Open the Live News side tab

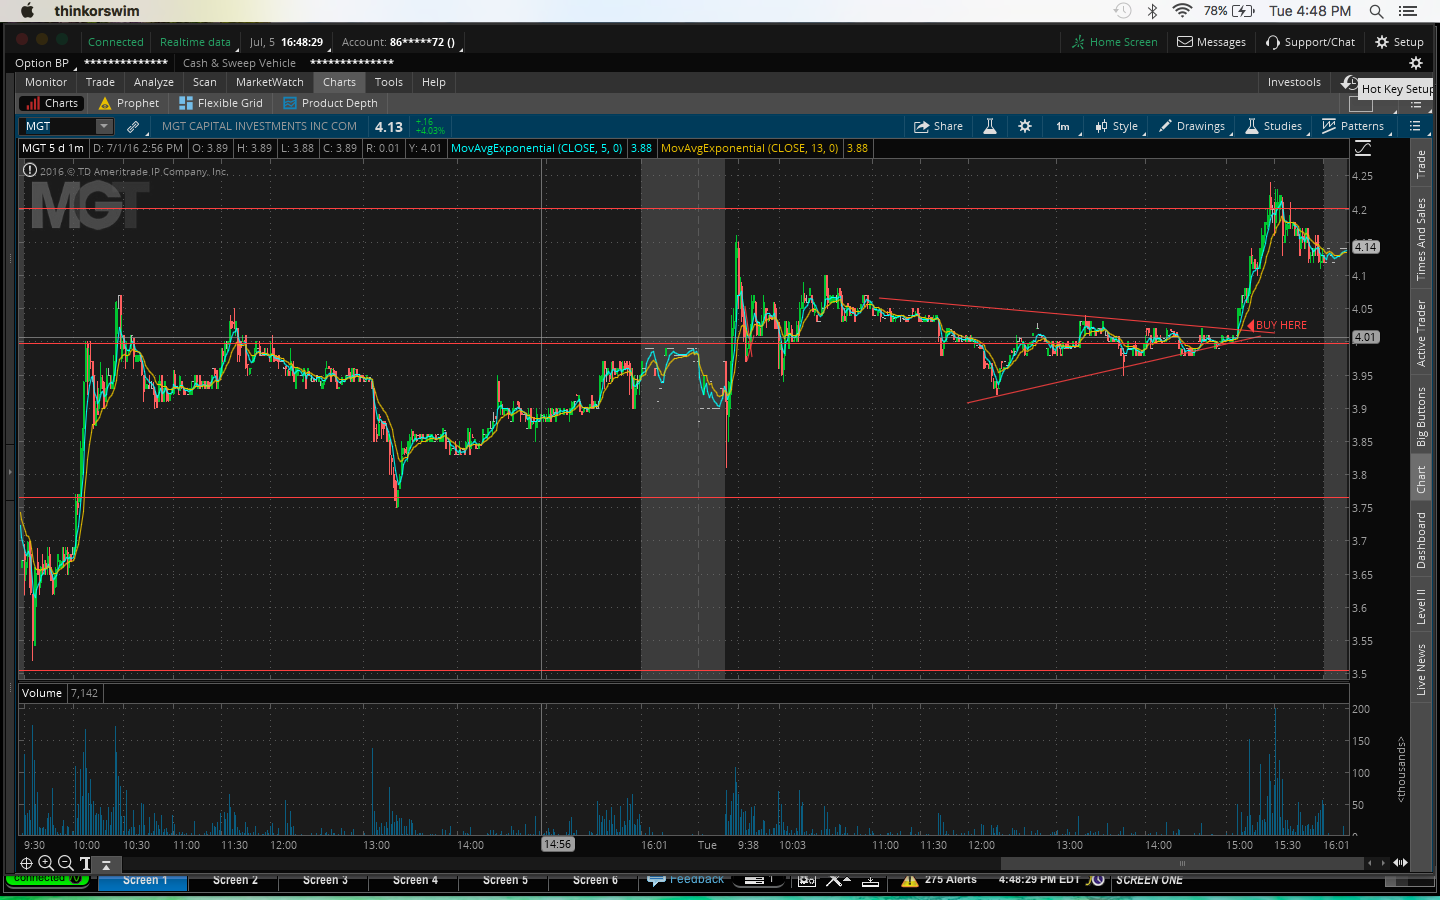[1421, 669]
